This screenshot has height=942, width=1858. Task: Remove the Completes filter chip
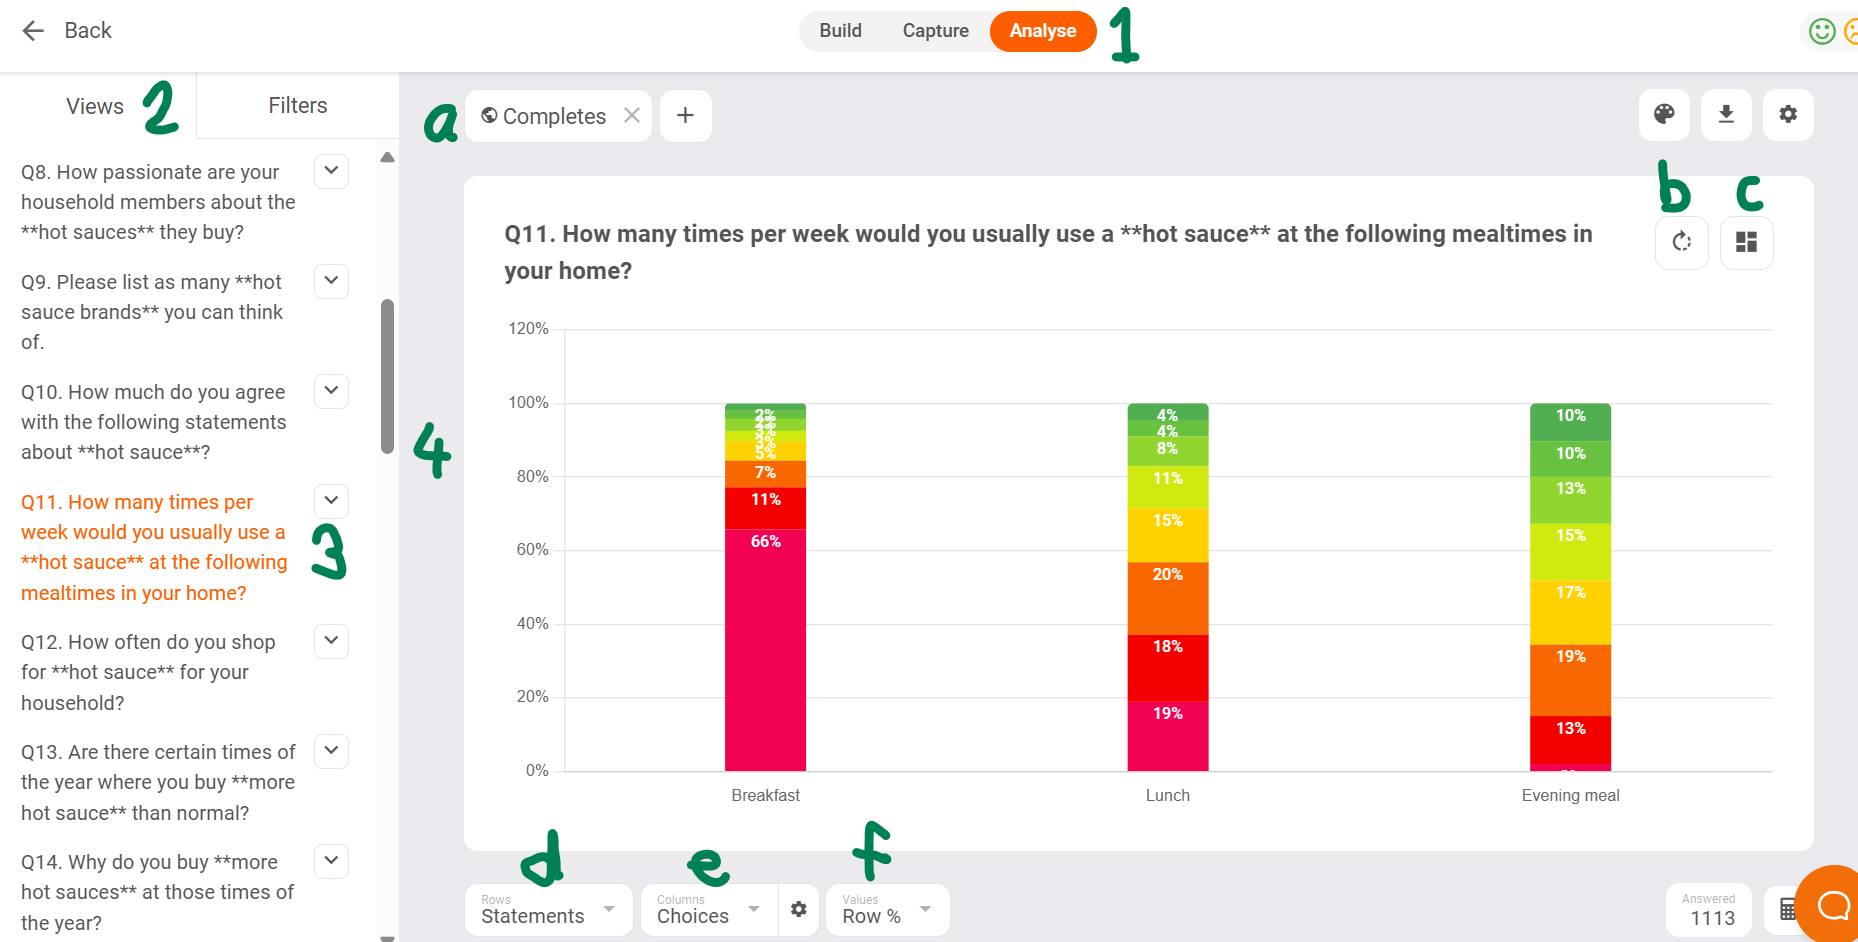pyautogui.click(x=632, y=115)
